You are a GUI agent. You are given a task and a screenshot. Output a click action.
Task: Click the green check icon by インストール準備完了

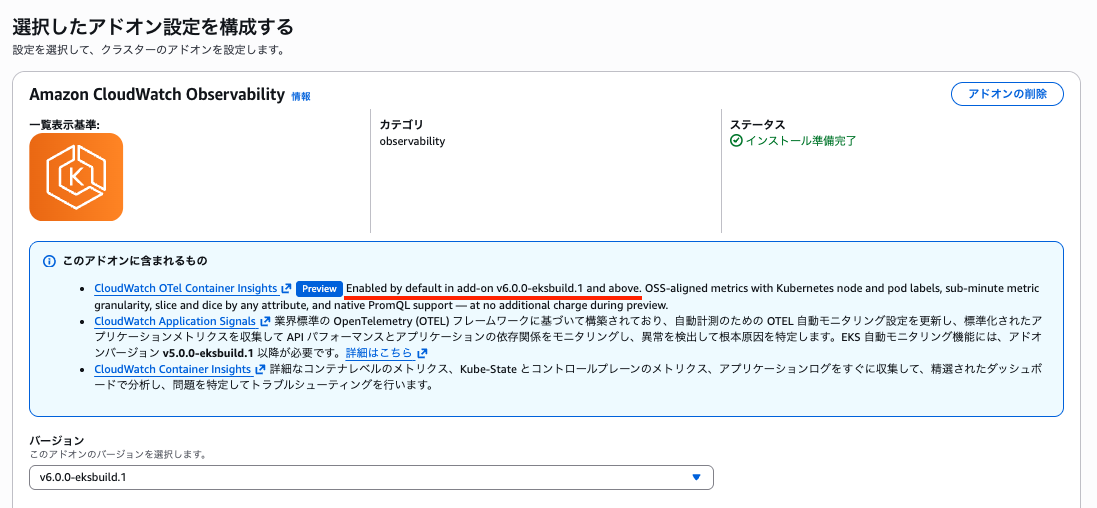tap(735, 141)
